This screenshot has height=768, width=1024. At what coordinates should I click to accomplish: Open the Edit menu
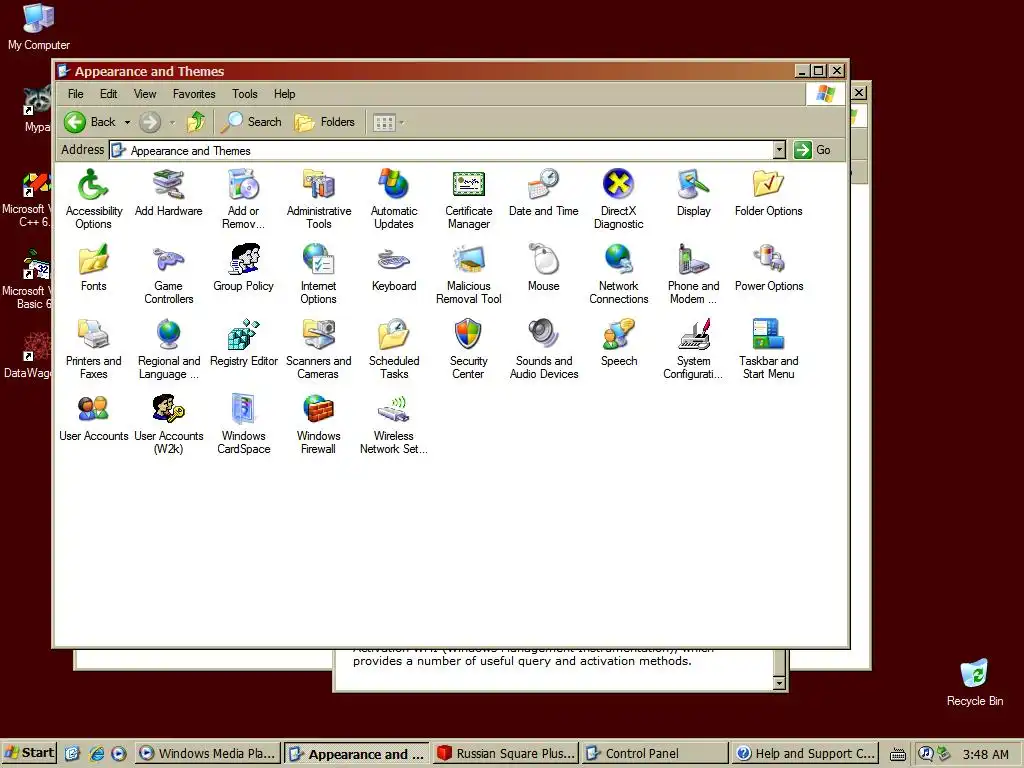[108, 94]
